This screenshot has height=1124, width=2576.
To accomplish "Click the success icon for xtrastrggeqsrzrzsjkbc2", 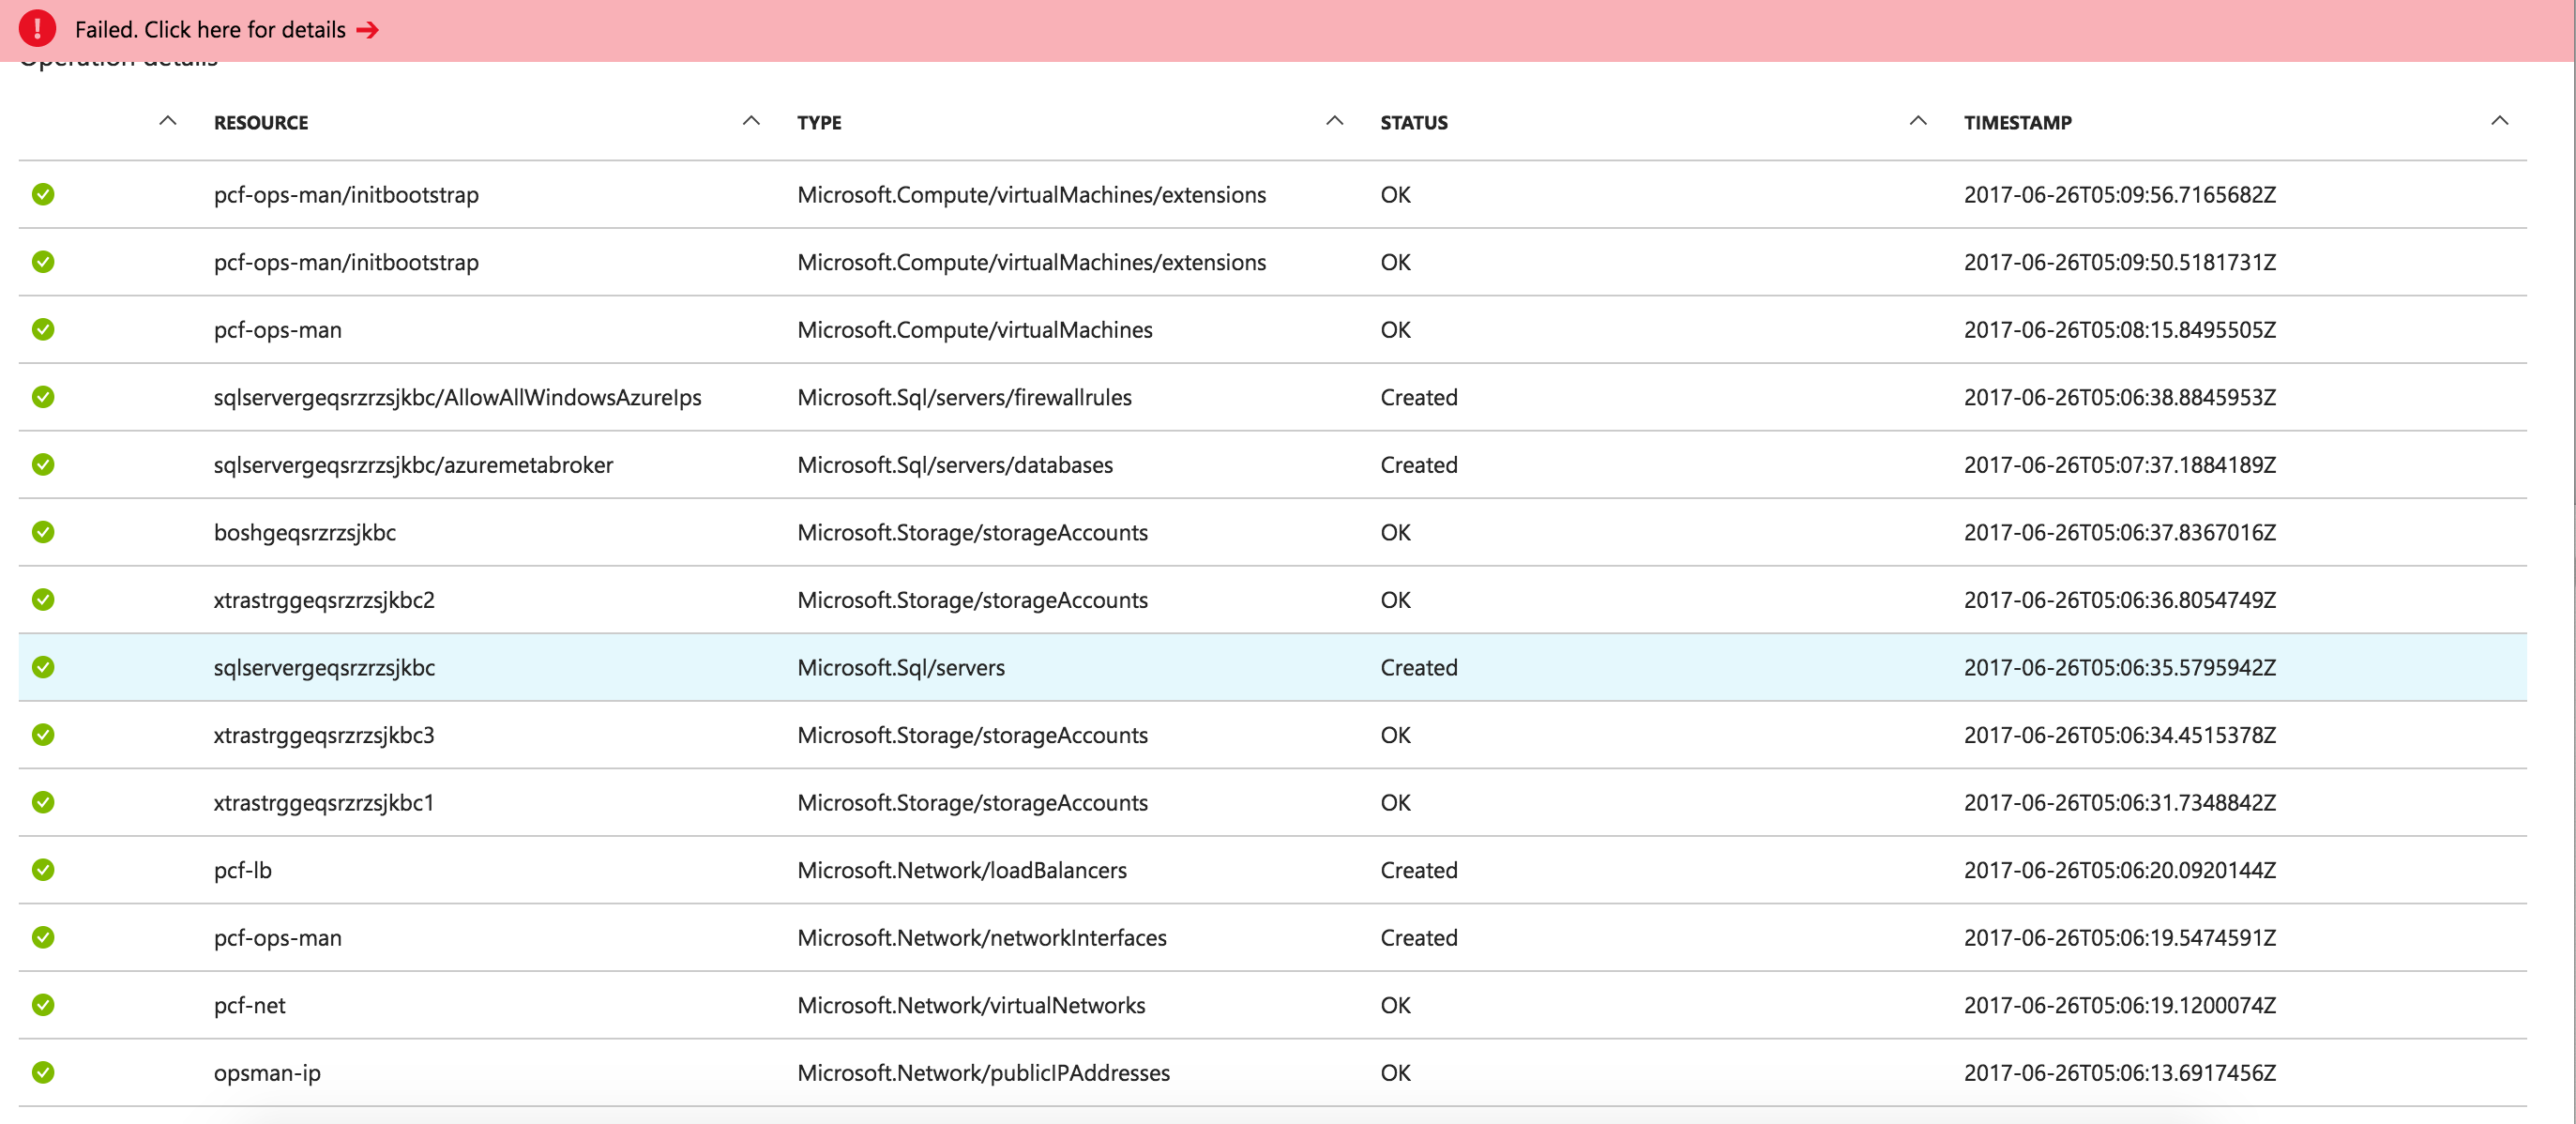I will click(43, 600).
